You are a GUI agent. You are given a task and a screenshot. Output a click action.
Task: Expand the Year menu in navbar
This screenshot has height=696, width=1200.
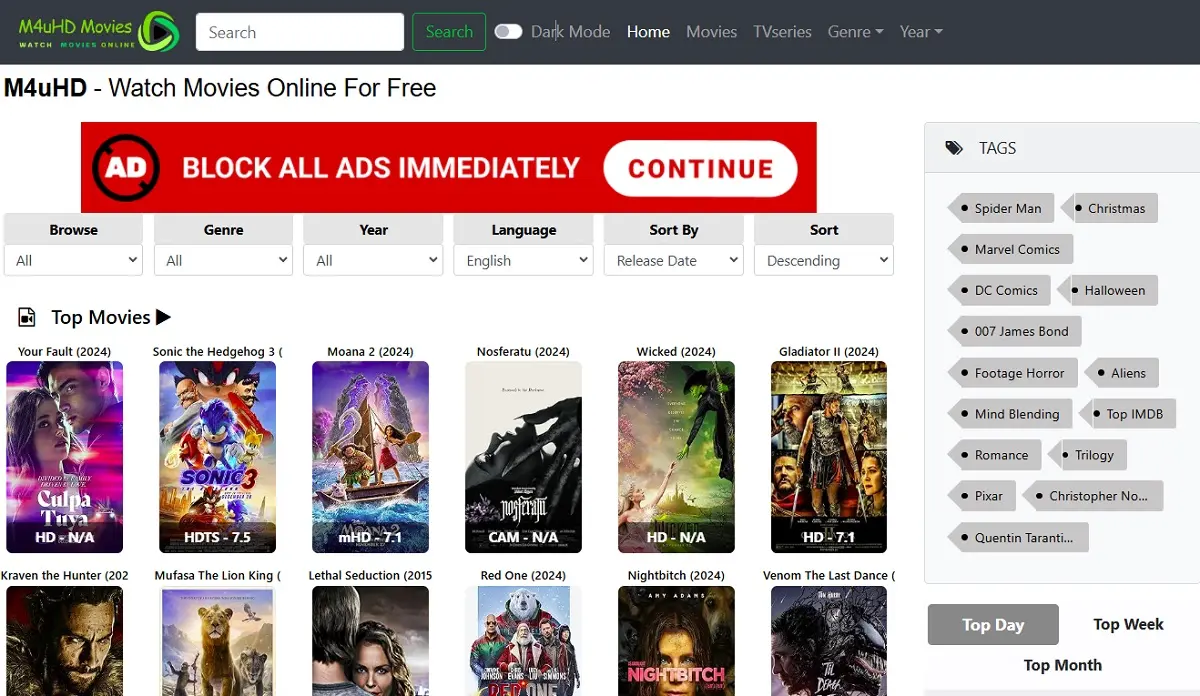pyautogui.click(x=921, y=32)
